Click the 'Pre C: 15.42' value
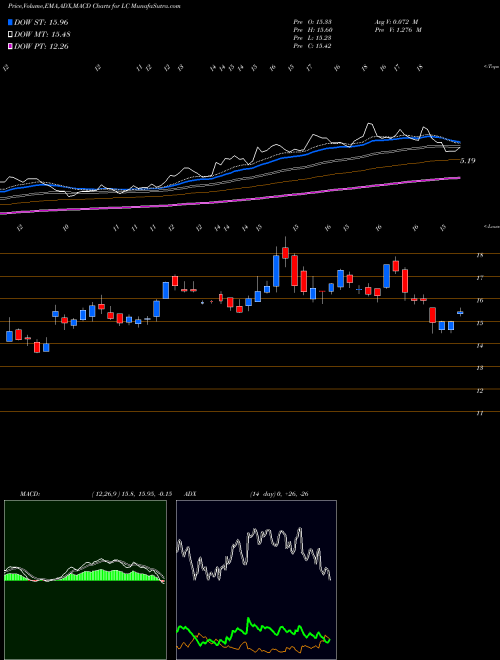Viewport: 500px width, 660px height. [x=312, y=46]
